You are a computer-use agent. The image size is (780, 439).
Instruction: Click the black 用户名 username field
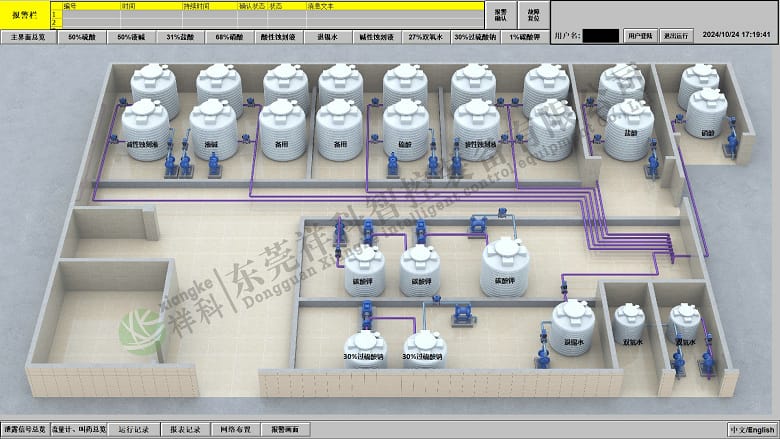[x=600, y=35]
